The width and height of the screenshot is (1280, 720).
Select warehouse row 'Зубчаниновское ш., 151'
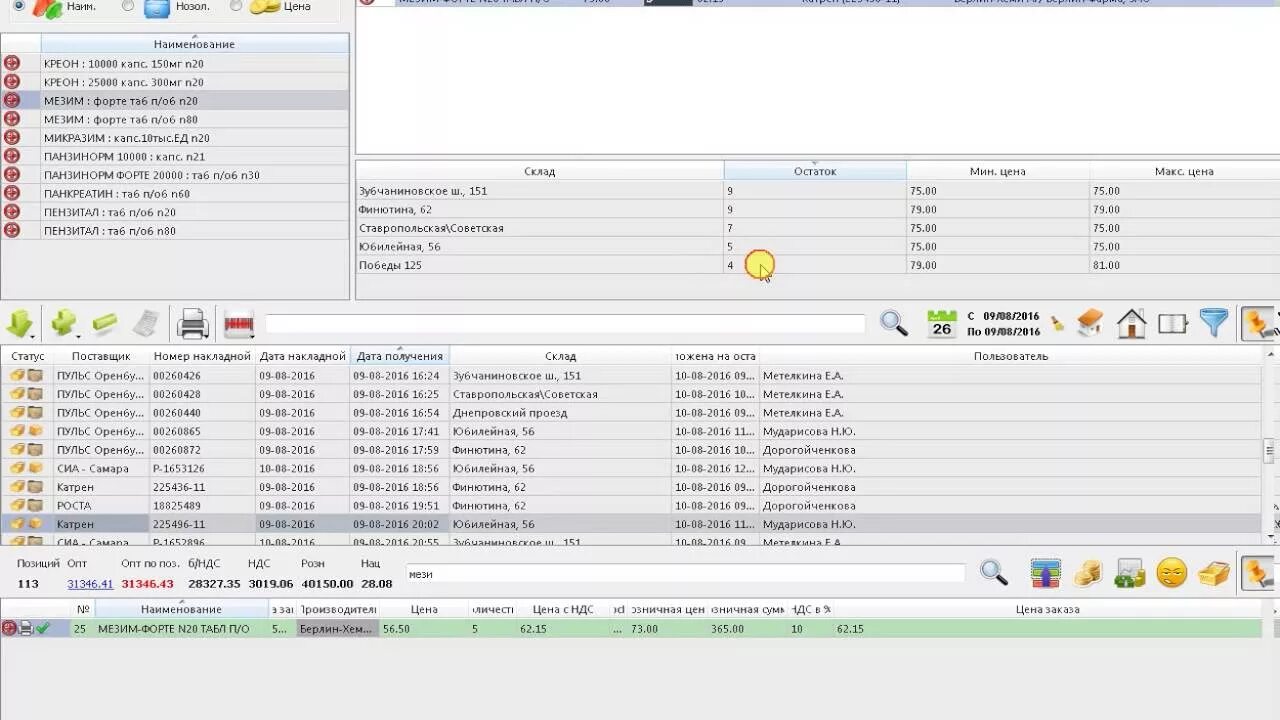coord(817,190)
